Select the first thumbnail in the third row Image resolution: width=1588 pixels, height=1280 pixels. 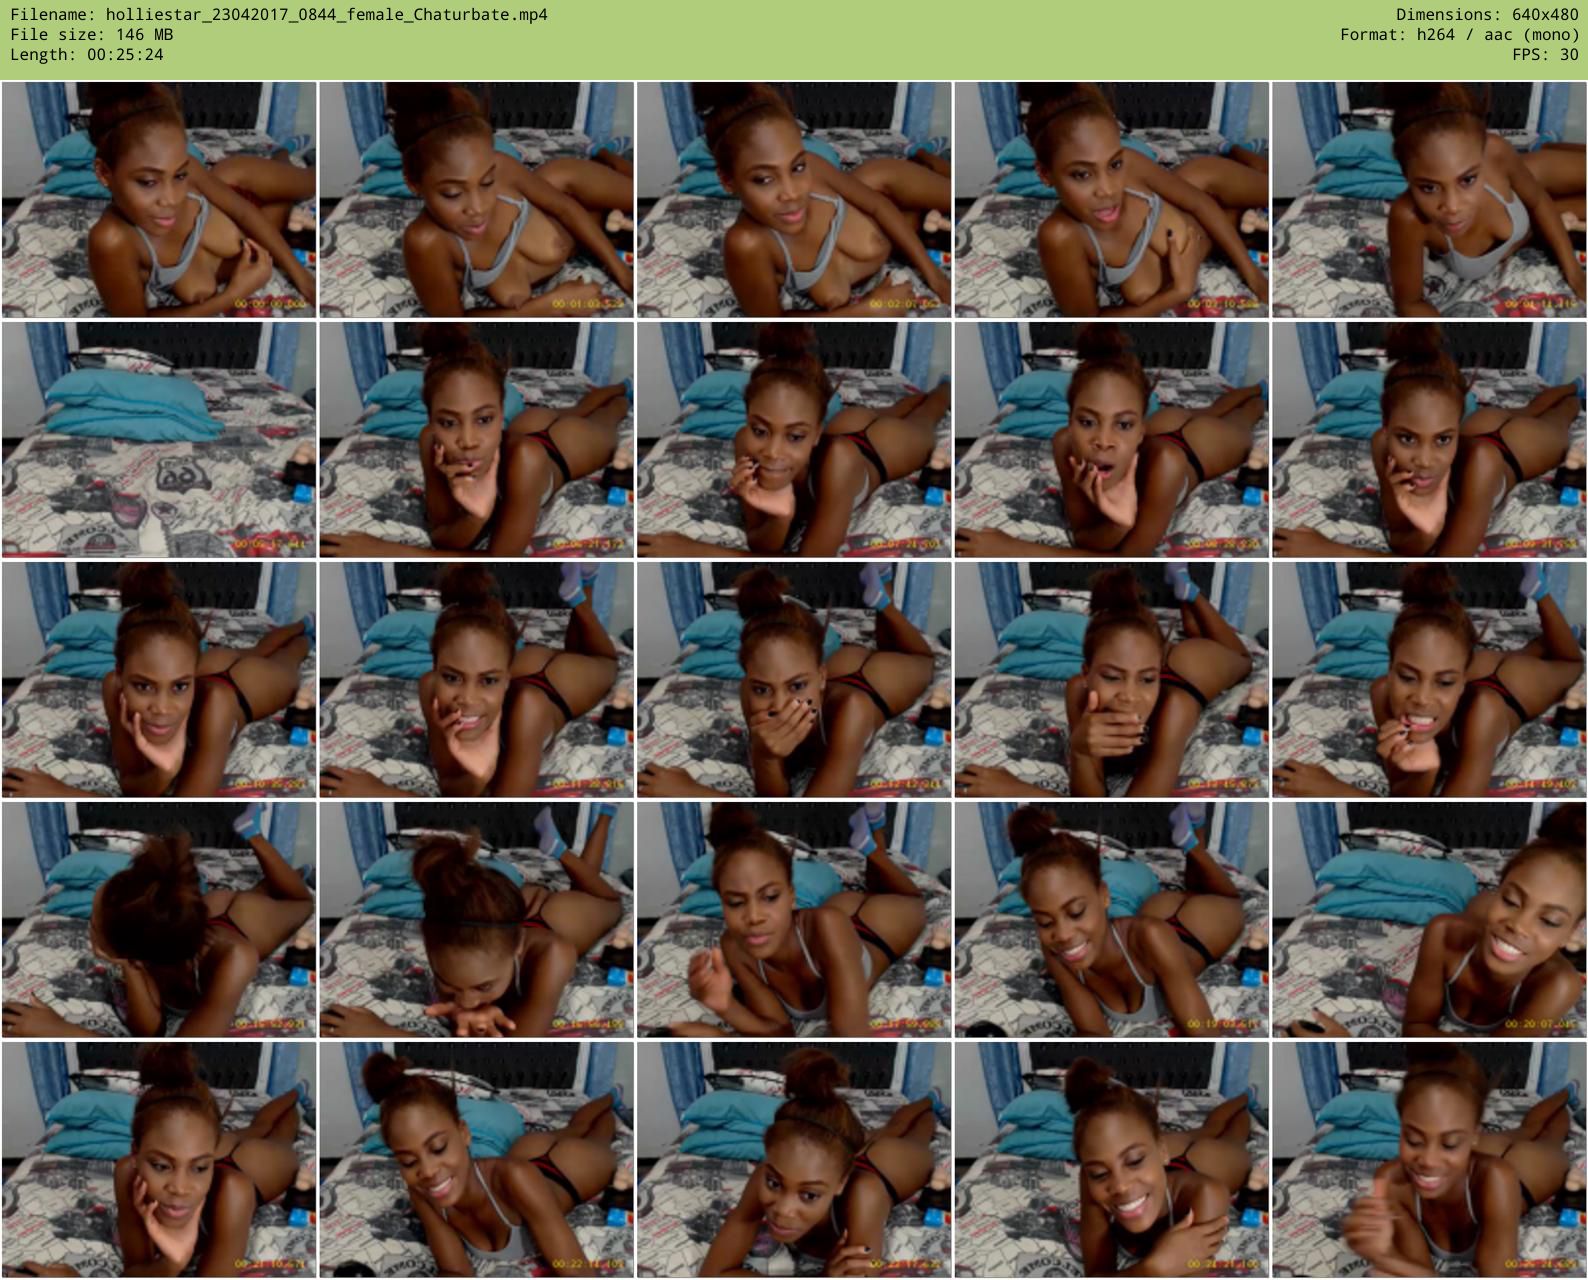tap(159, 679)
